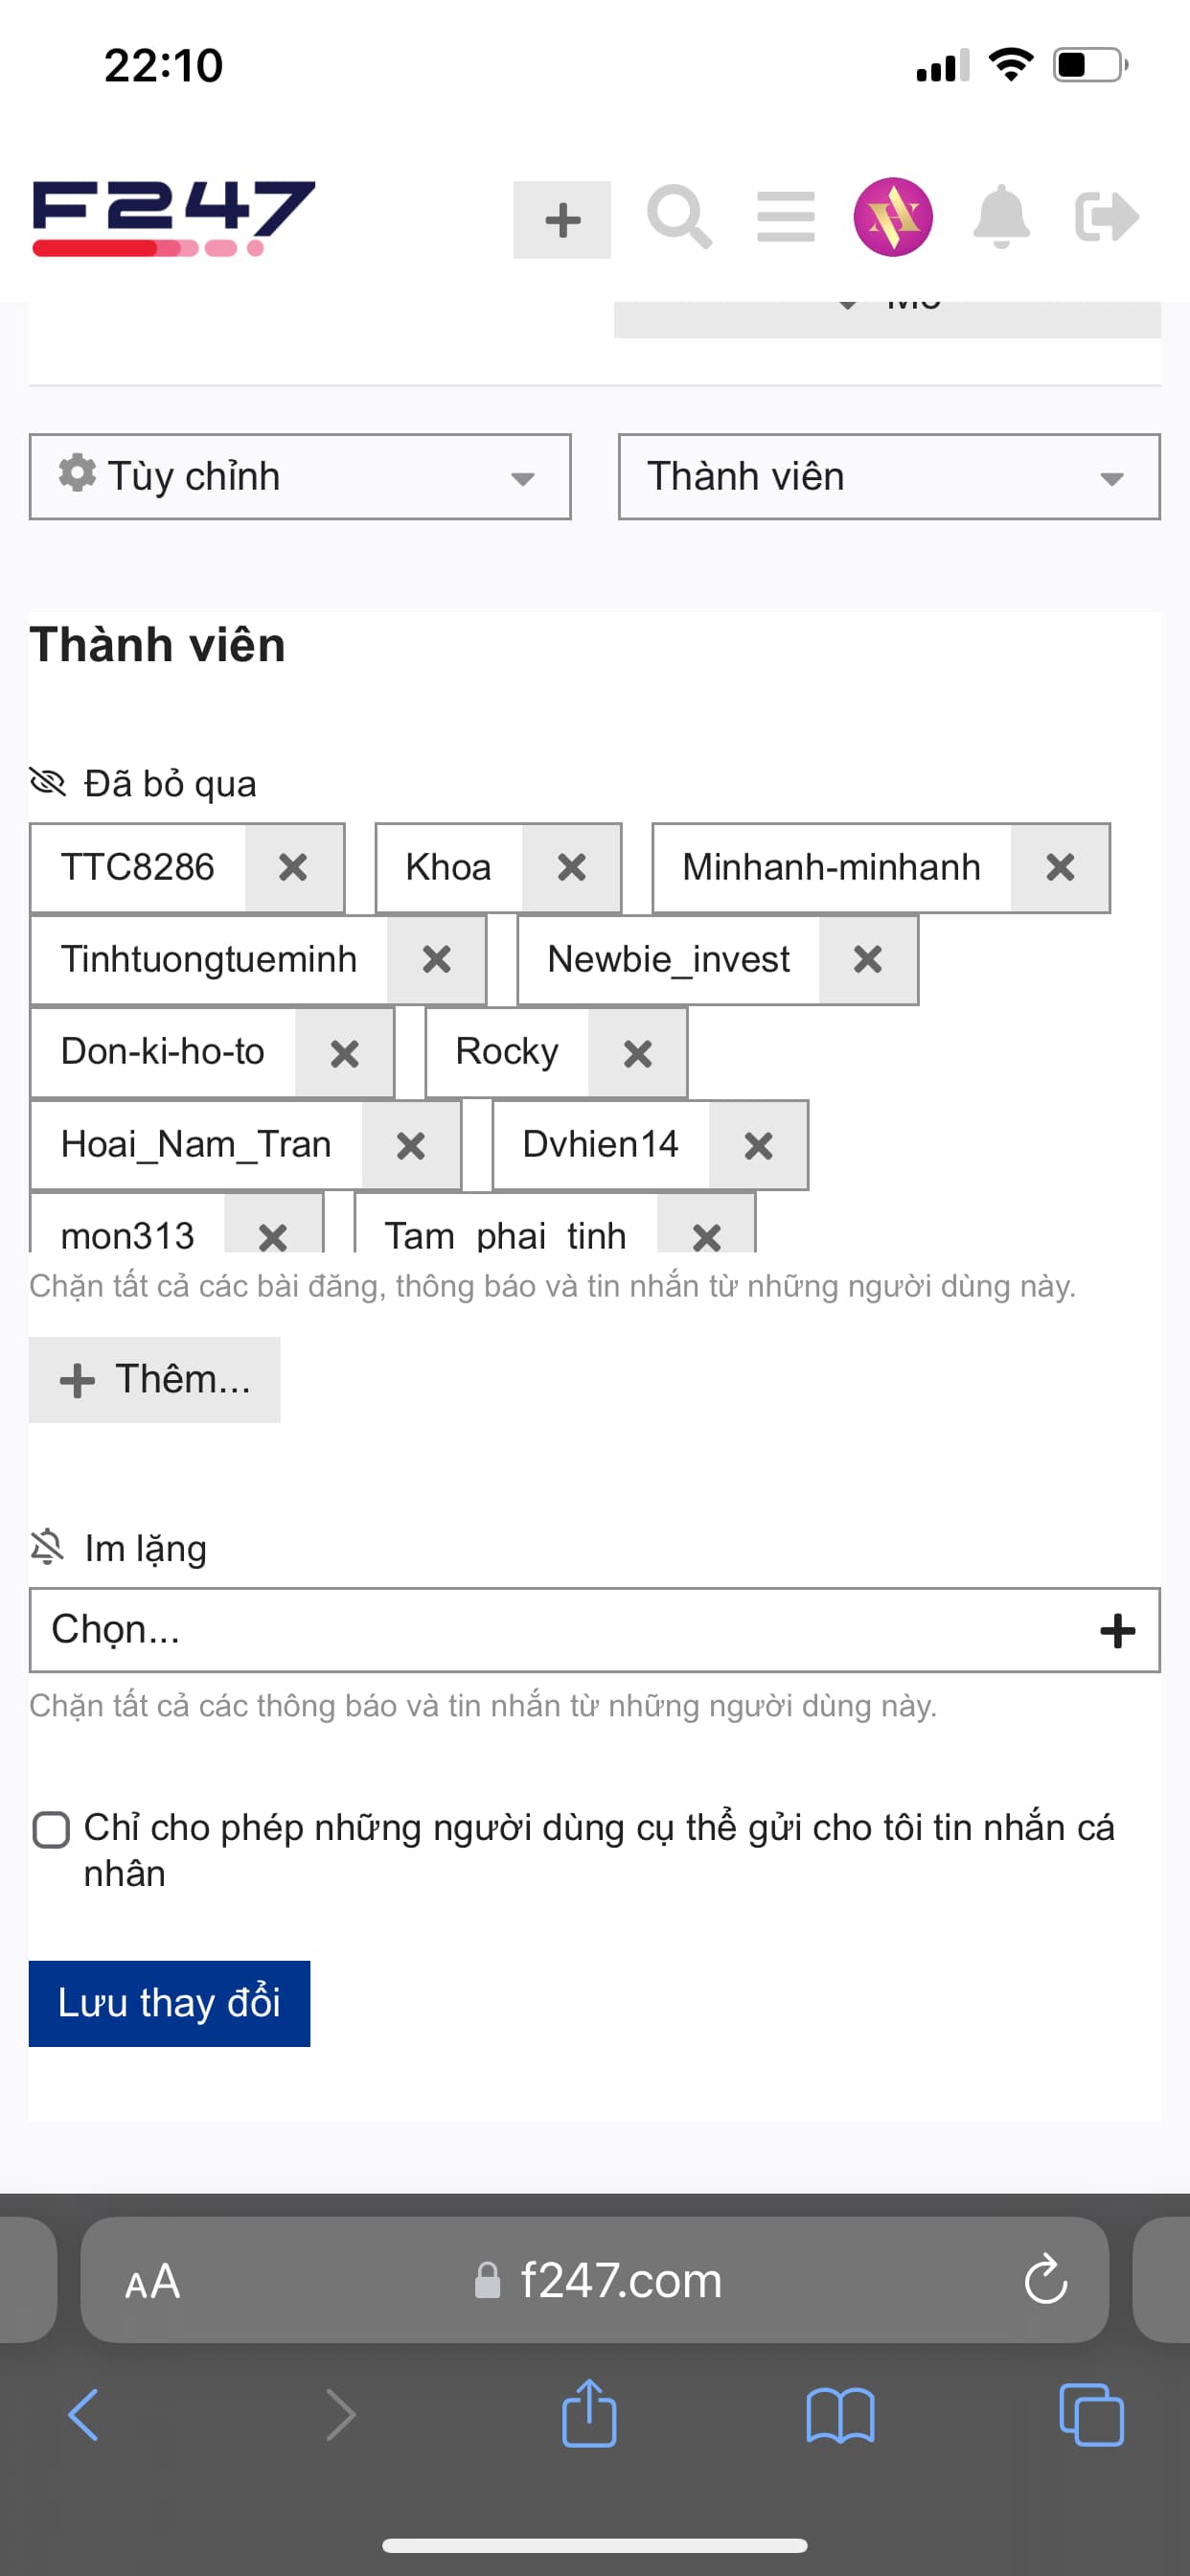Viewport: 1190px width, 2576px height.
Task: Open Safari tabs overview icon
Action: 1091,2416
